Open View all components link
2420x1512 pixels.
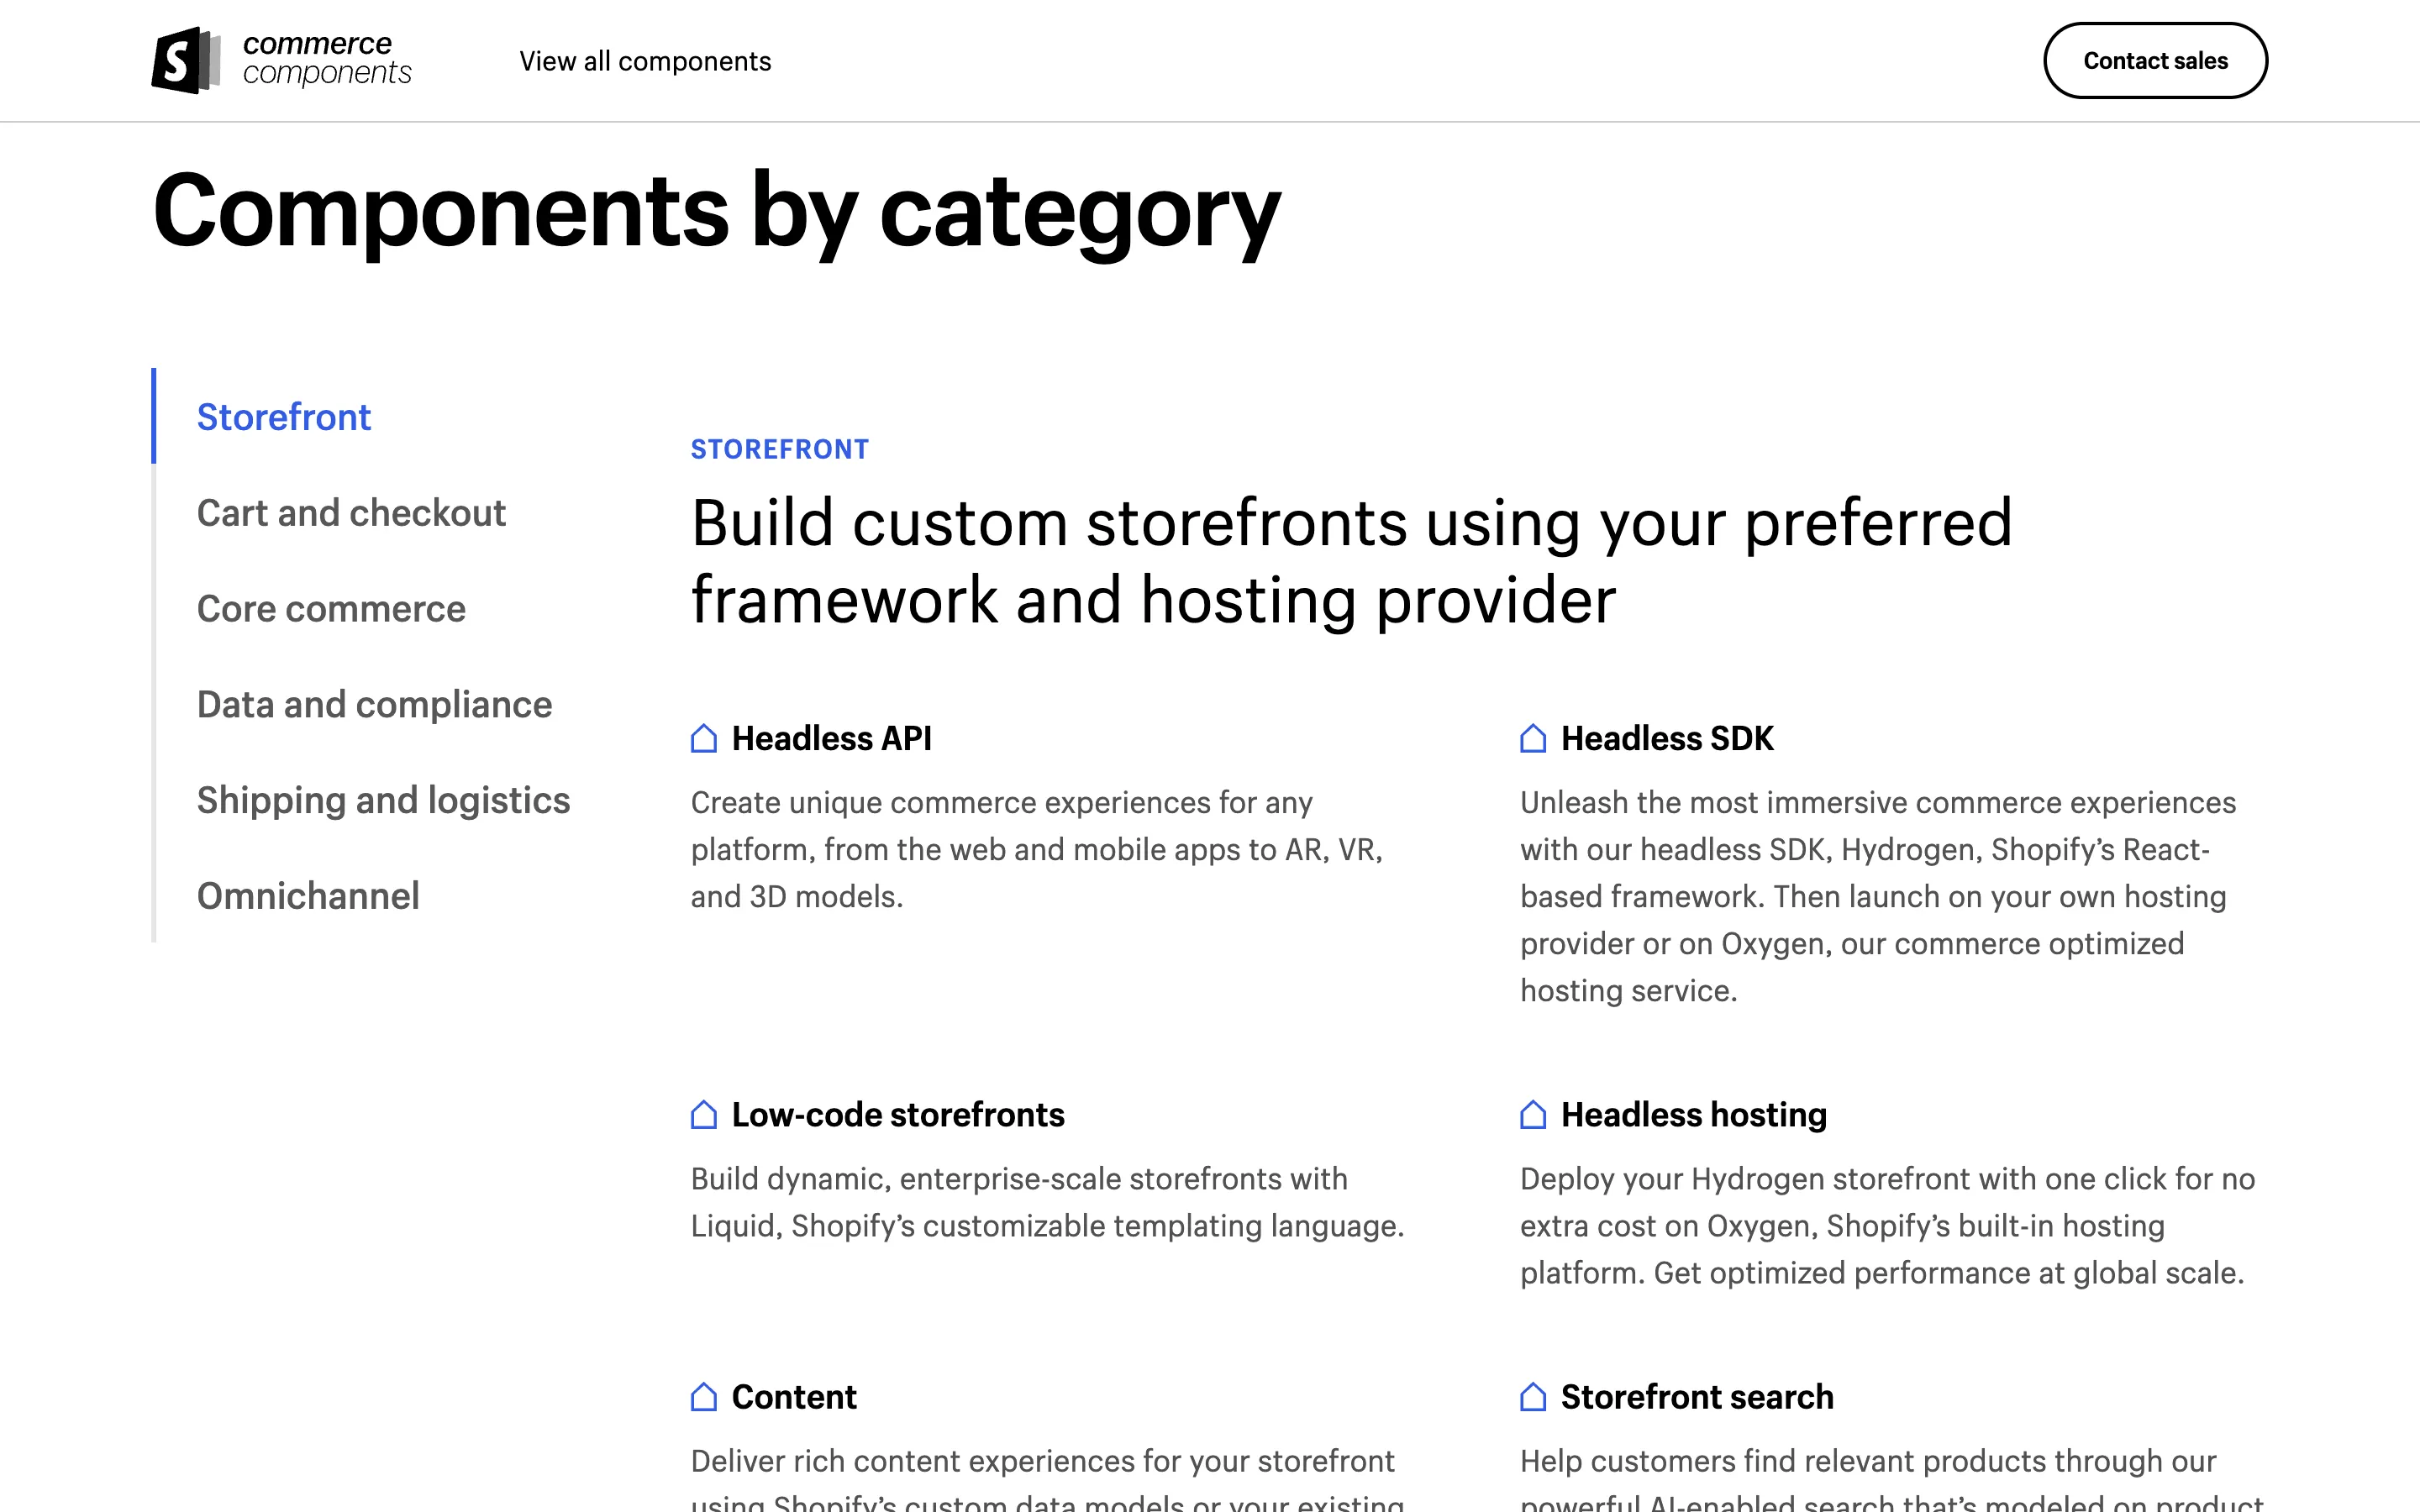coord(645,61)
